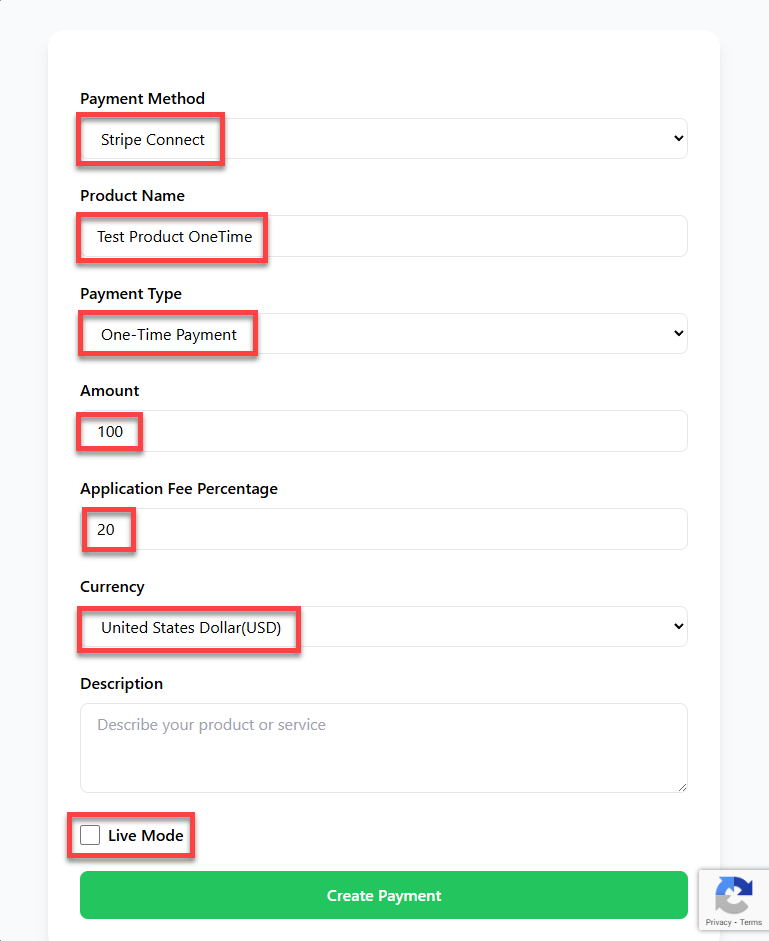Select the Application Fee Percentage input
The width and height of the screenshot is (769, 941).
pyautogui.click(x=383, y=530)
